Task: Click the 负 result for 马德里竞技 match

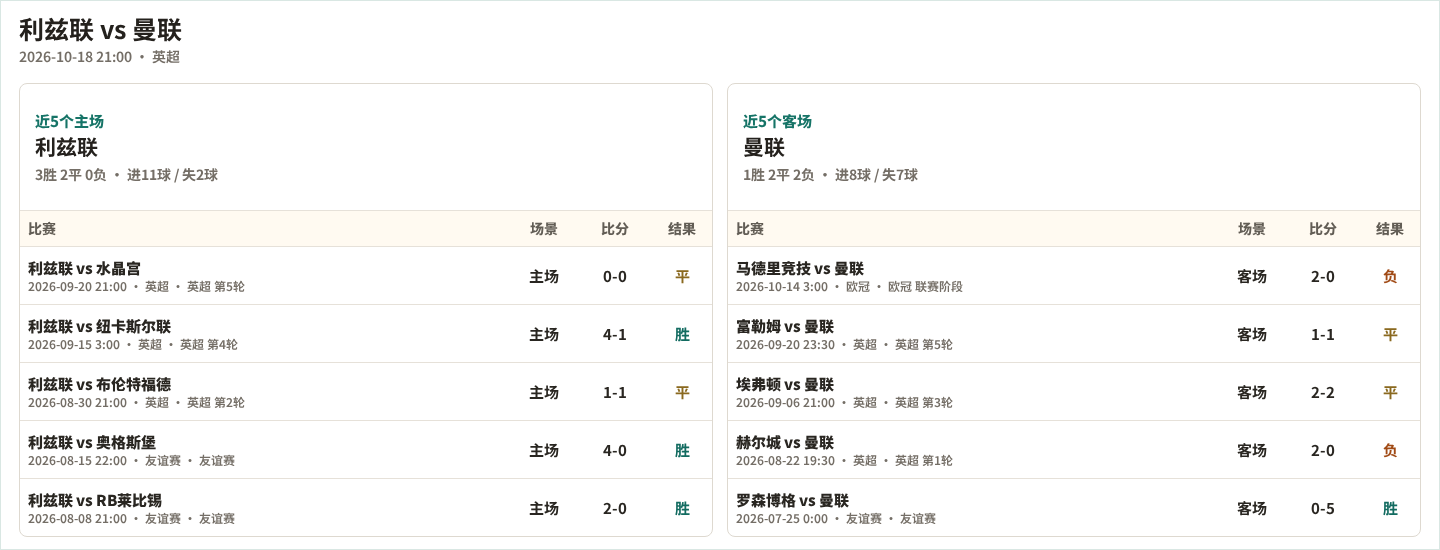Action: 1390,276
